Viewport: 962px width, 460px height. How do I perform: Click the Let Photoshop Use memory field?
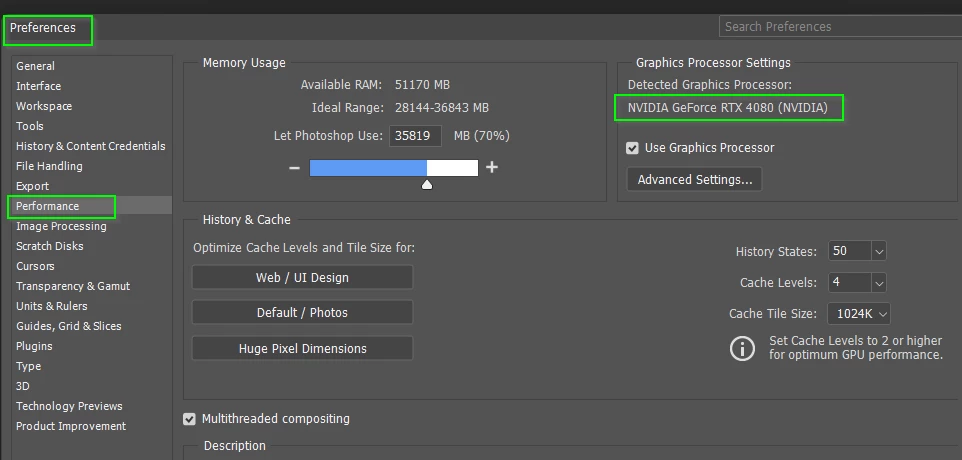tap(415, 136)
